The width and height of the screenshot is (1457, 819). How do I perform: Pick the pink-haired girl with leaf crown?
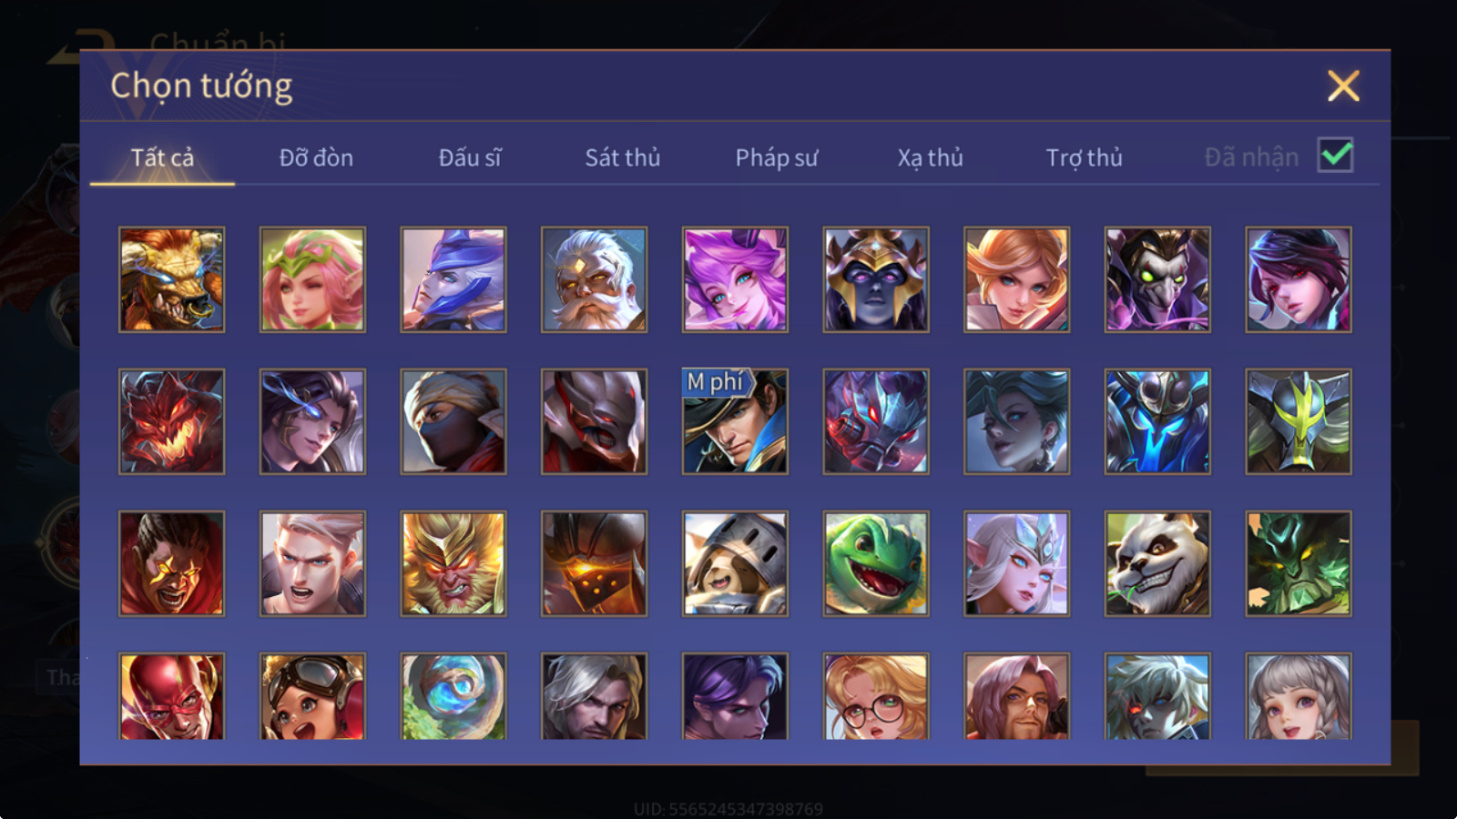tap(313, 279)
